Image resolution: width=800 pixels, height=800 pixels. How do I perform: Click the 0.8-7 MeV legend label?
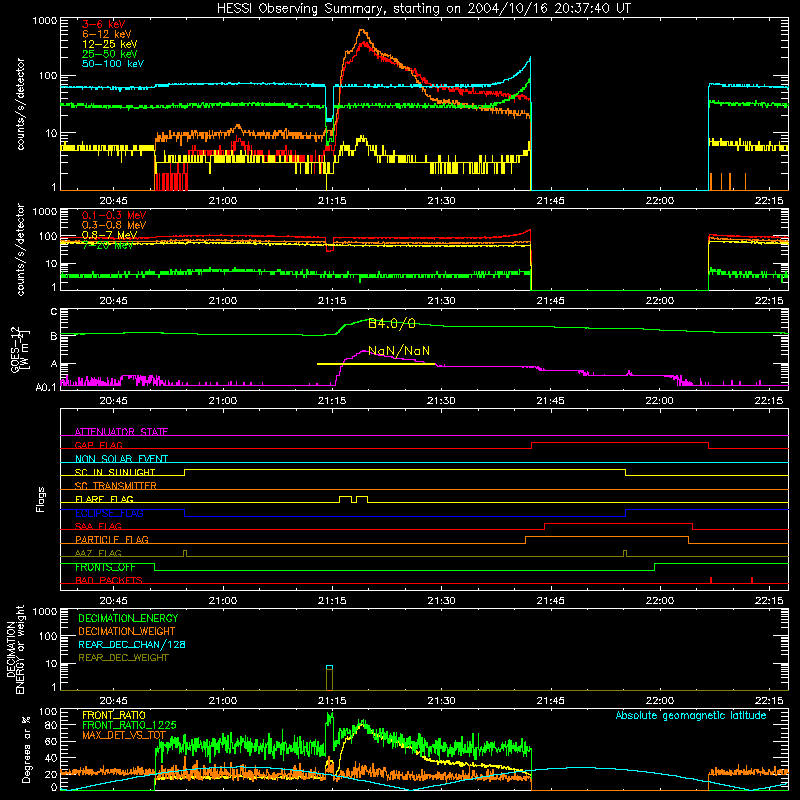tap(110, 235)
